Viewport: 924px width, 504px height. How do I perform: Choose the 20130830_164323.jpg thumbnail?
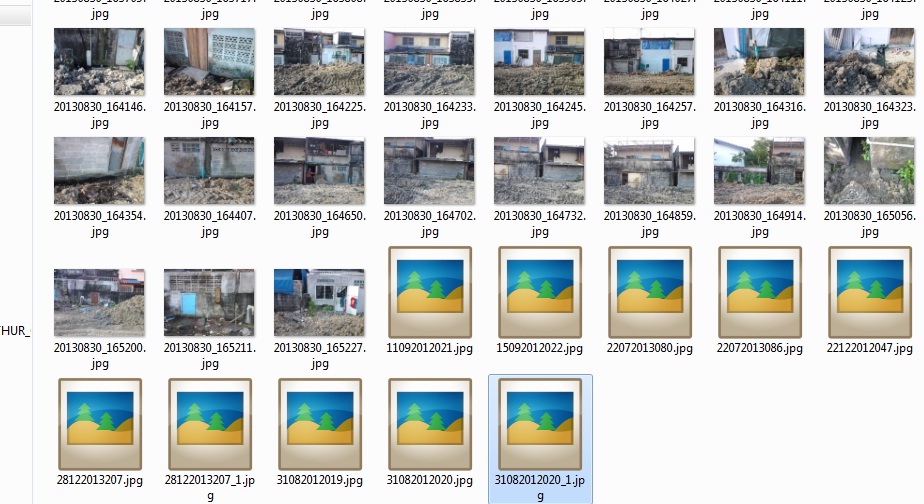(x=869, y=61)
